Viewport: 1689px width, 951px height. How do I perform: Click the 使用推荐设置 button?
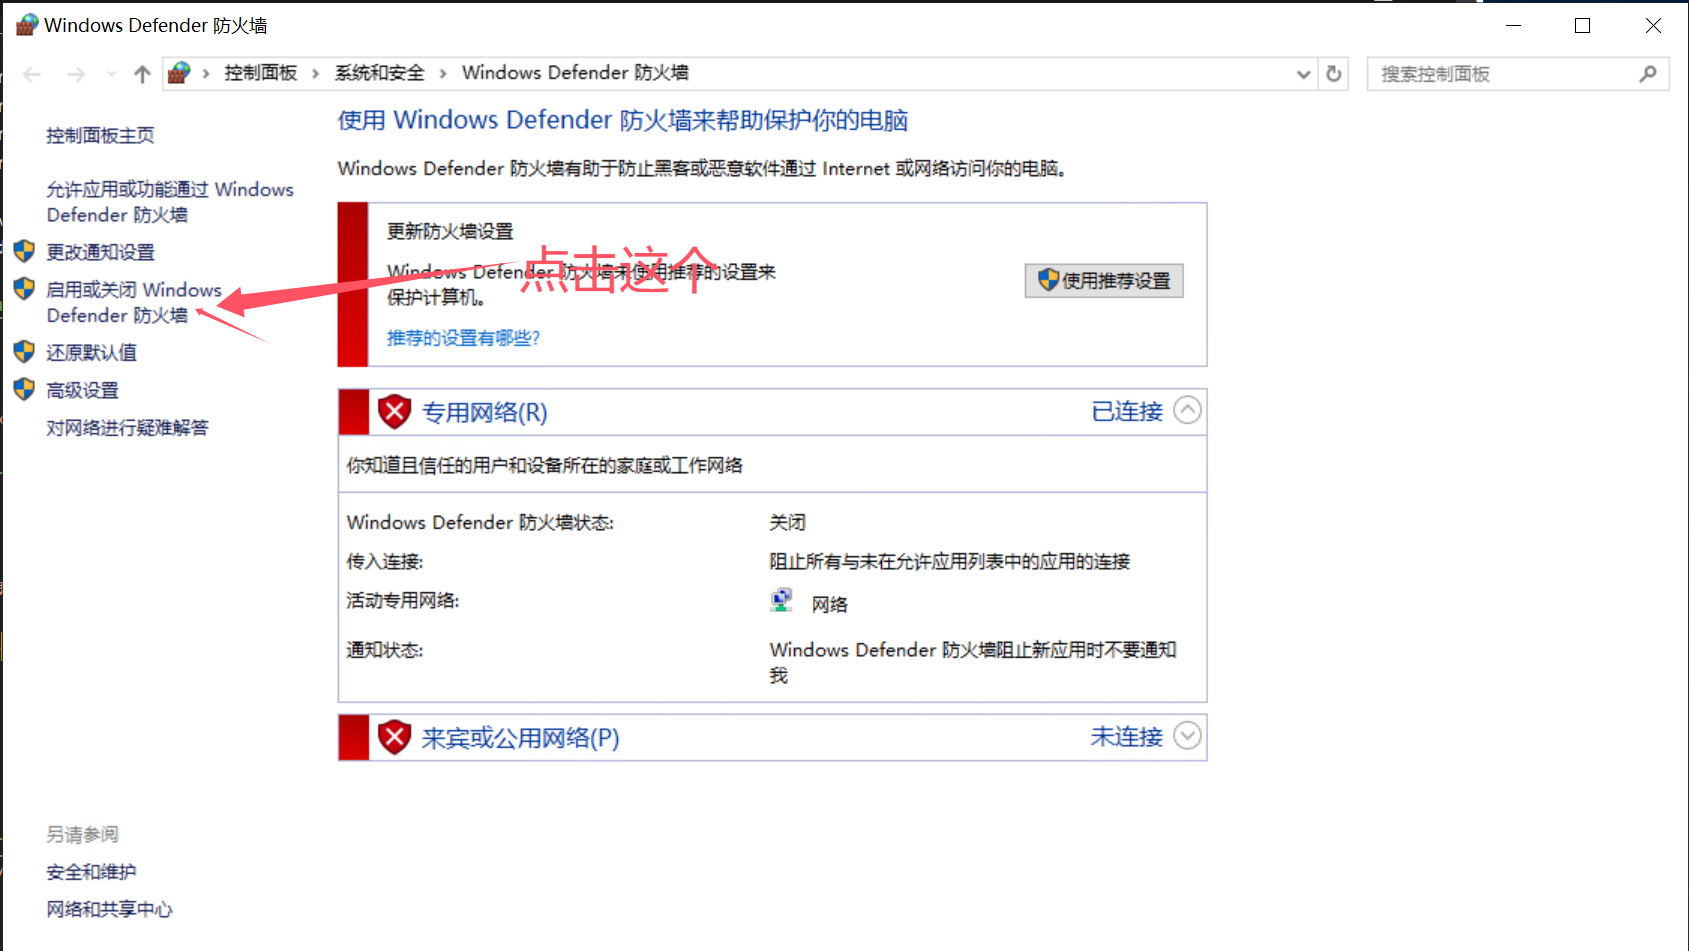1104,281
